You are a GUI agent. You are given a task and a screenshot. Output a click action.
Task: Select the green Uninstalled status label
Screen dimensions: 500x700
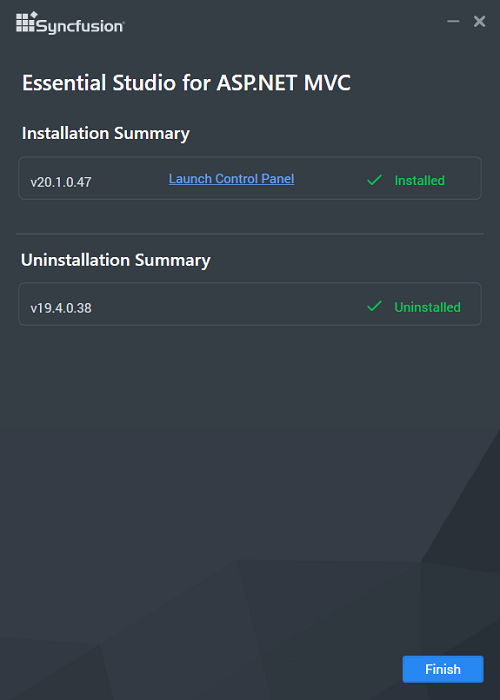coord(427,307)
